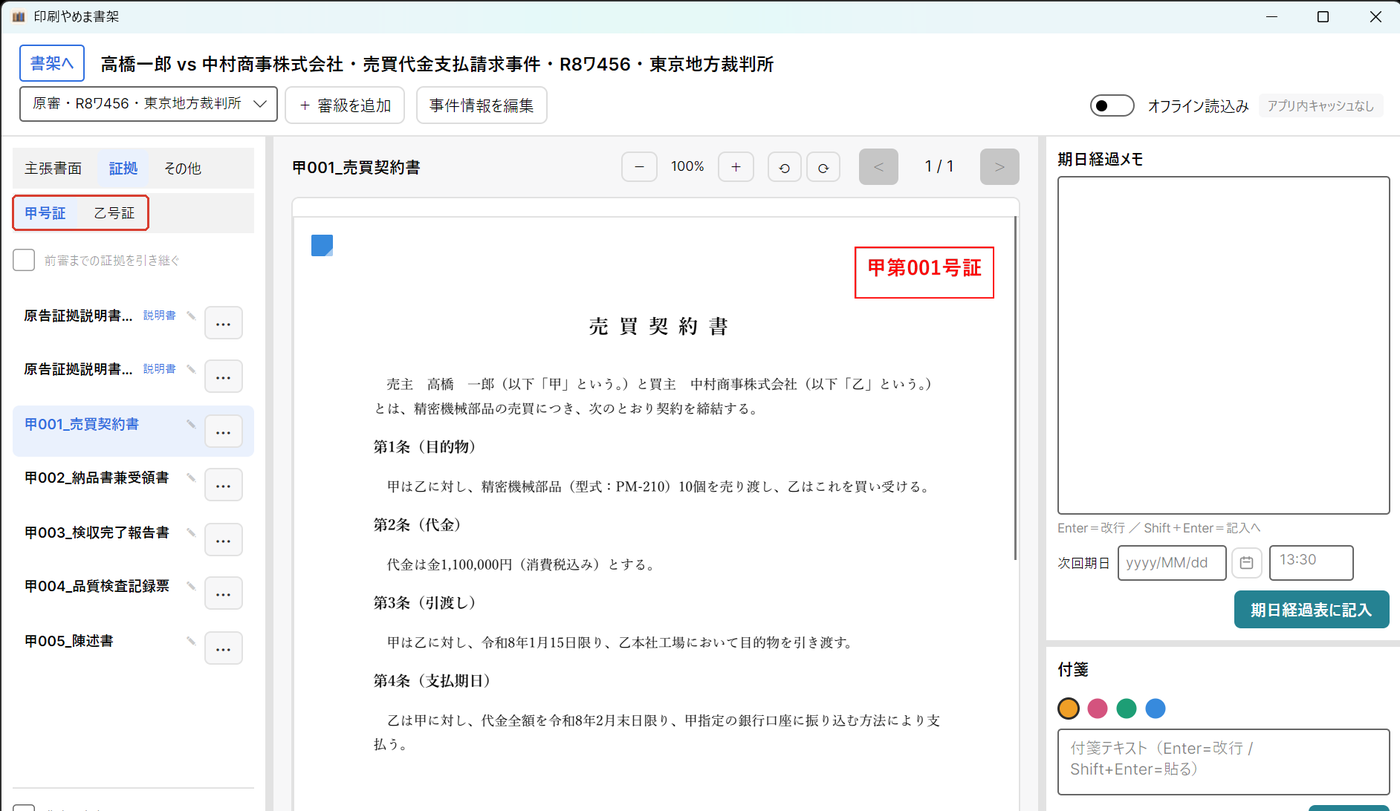This screenshot has width=1400, height=811.
Task: Click the document viewer vertical scrollbar
Action: pos(1016,388)
